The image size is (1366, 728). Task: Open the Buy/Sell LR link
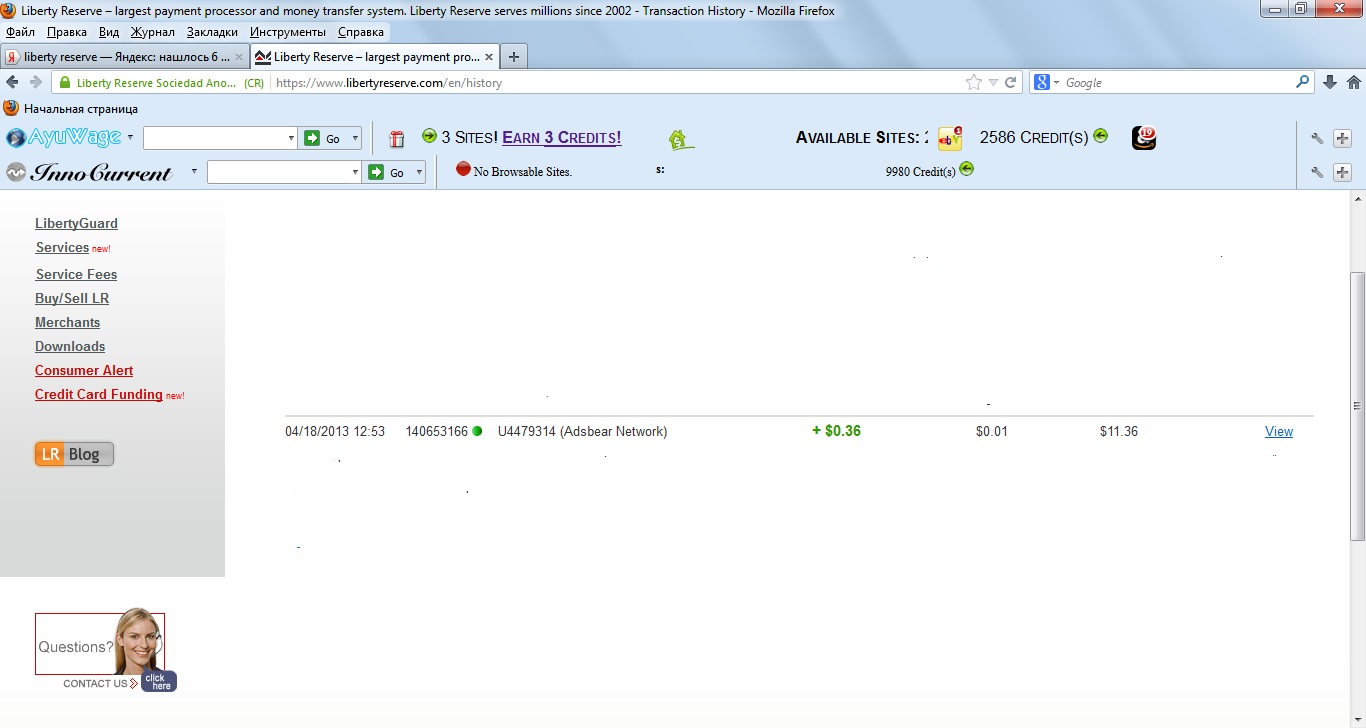tap(72, 298)
